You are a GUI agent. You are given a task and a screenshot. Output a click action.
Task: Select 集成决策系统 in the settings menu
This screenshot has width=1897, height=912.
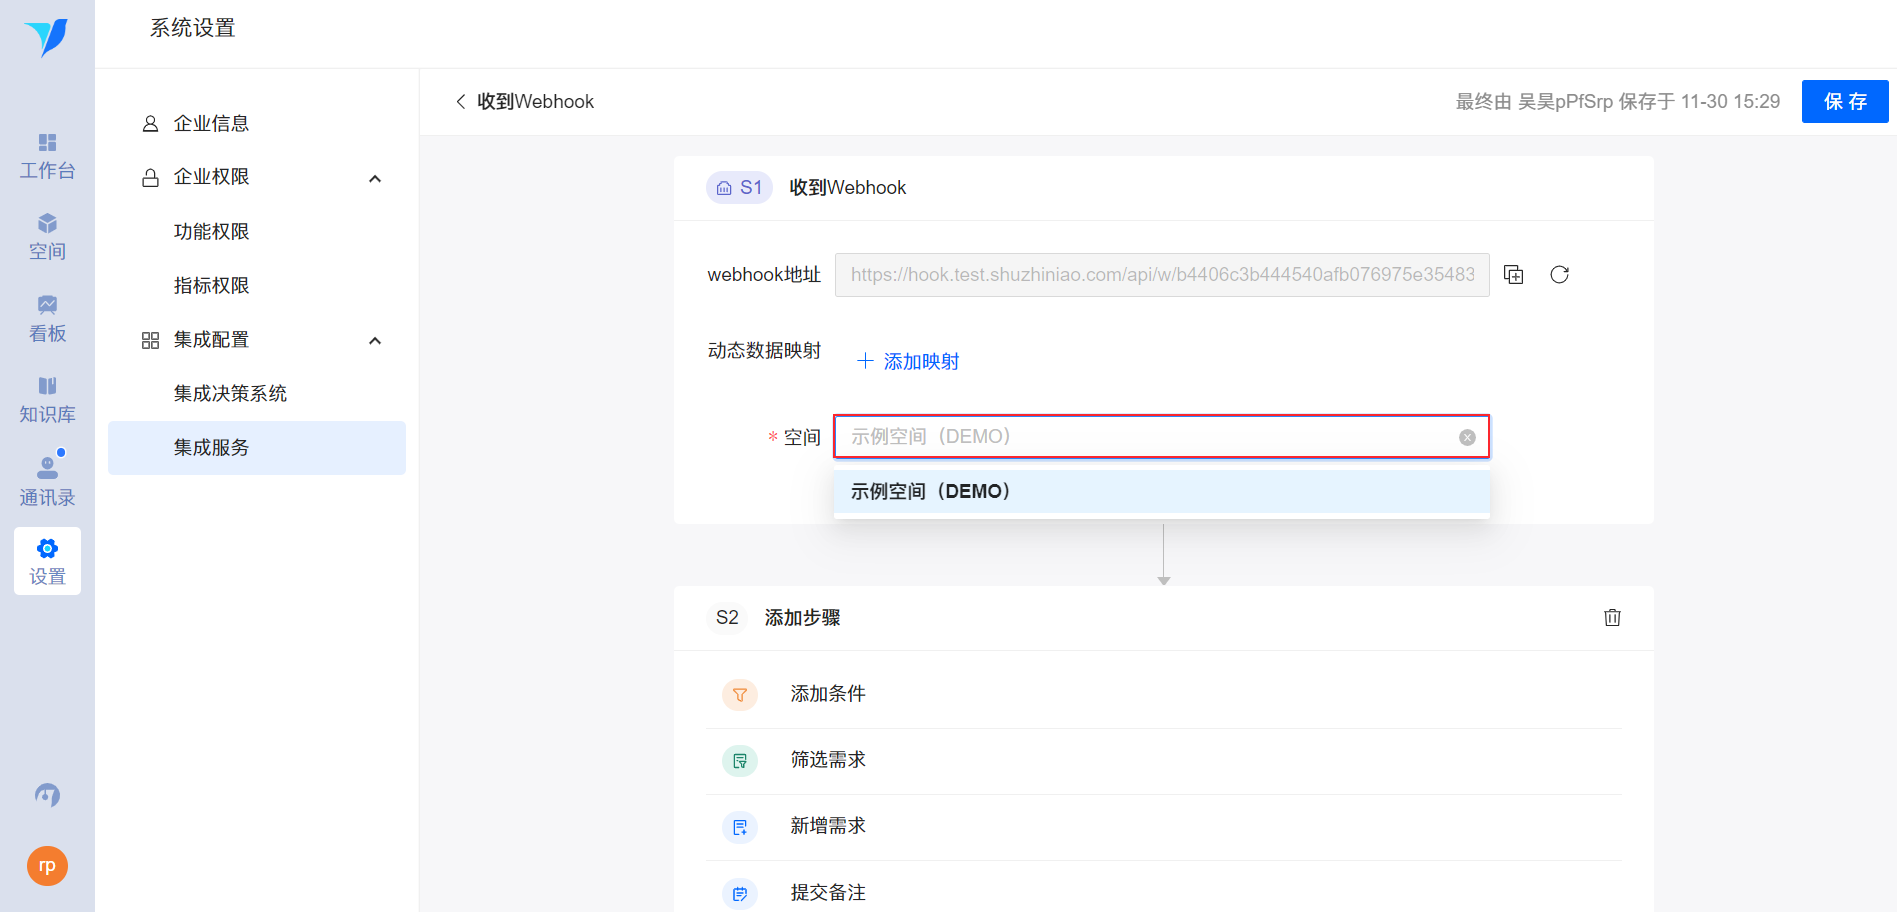tap(230, 394)
